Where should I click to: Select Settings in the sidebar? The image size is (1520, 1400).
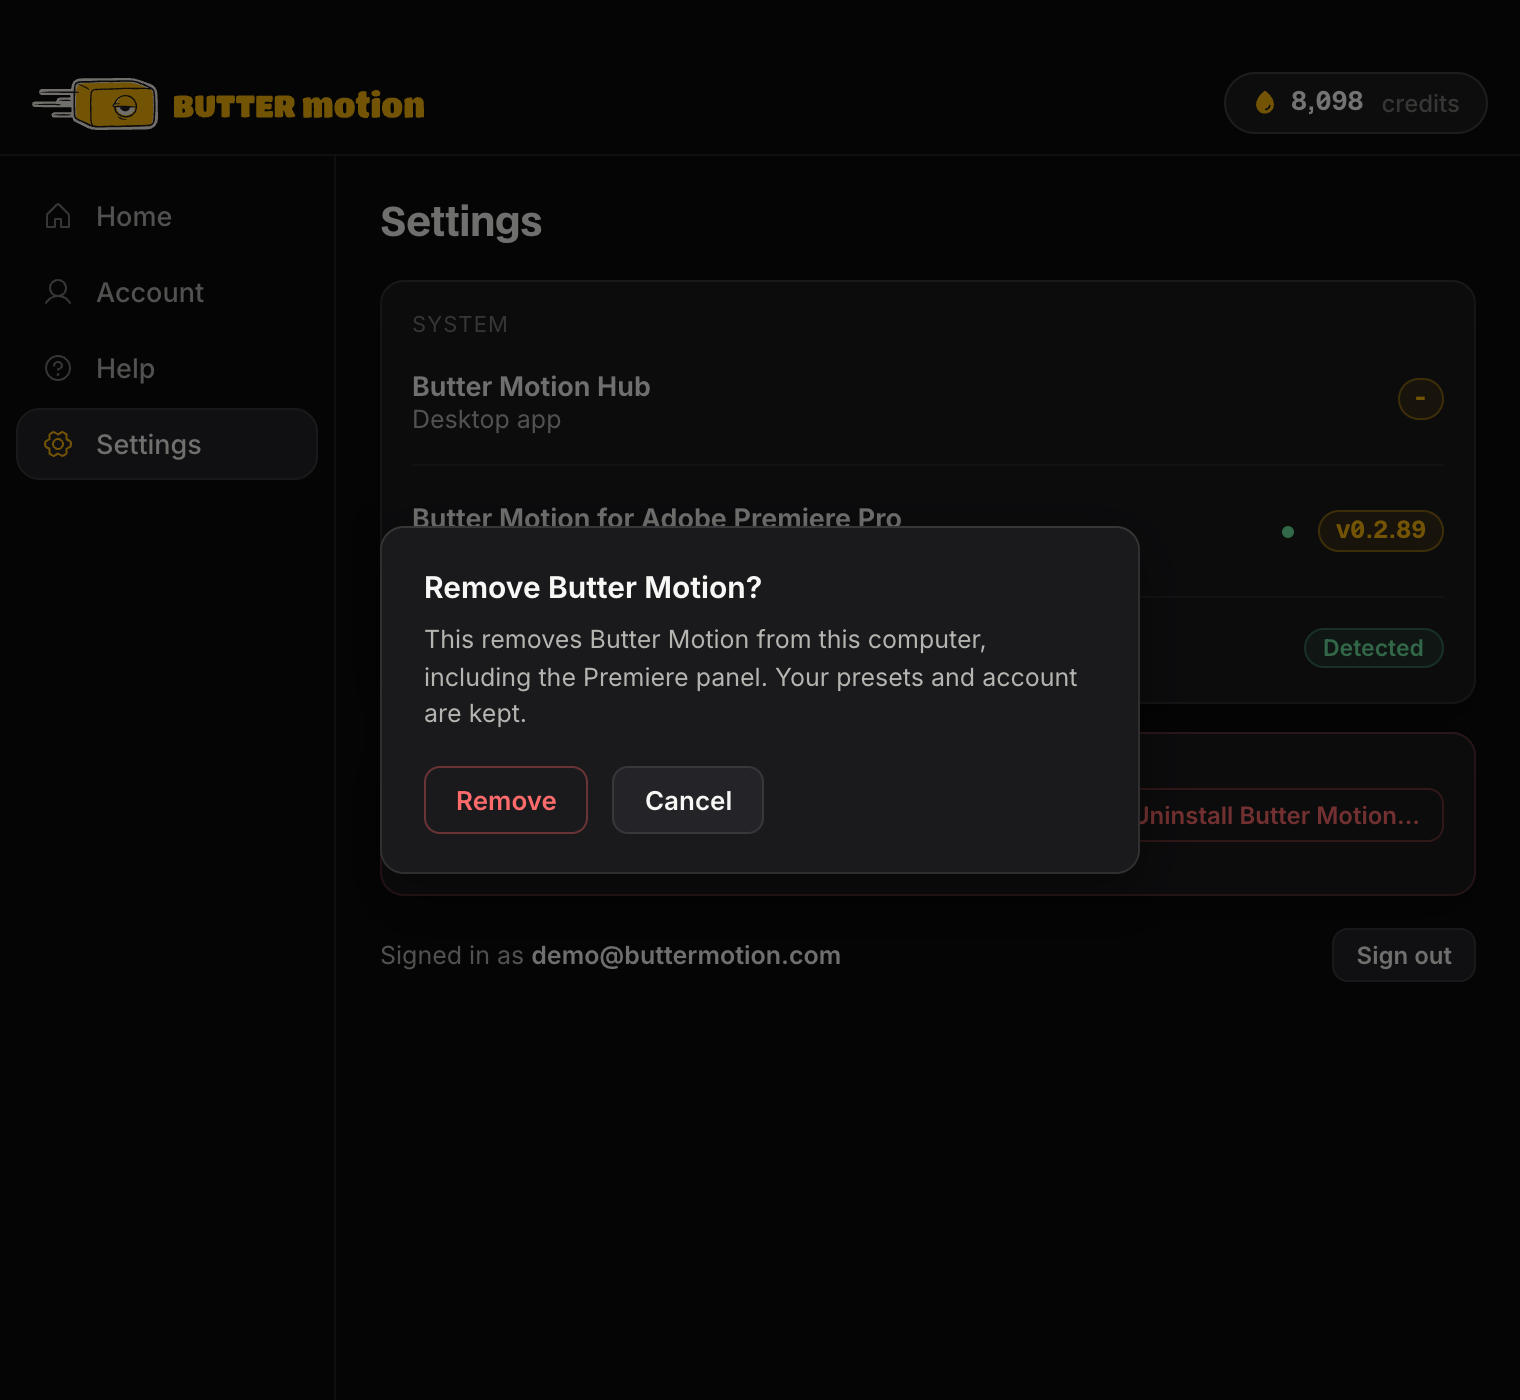[x=167, y=444]
